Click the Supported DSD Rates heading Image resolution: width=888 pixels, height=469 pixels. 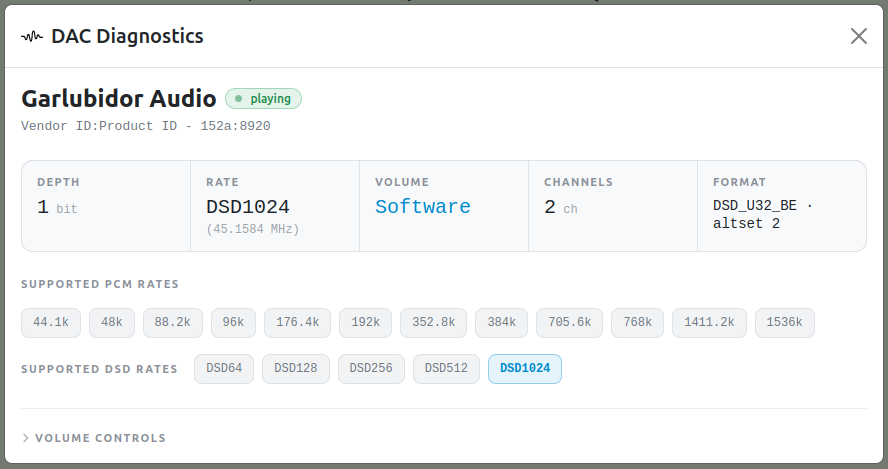[x=99, y=369]
